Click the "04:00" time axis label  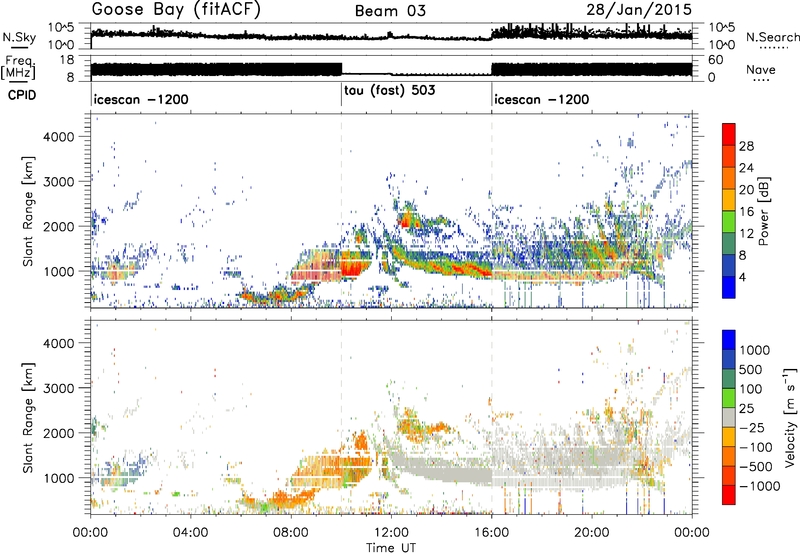click(190, 533)
